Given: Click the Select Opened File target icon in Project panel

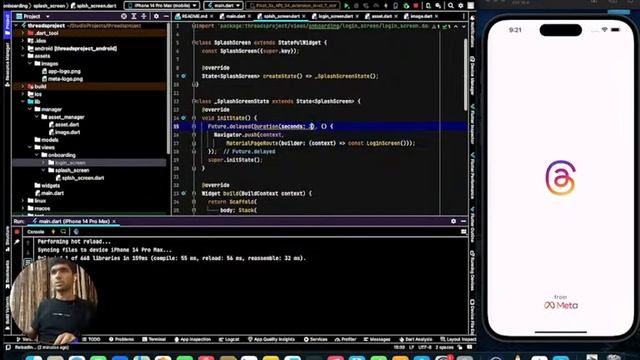Looking at the screenshot, I should [x=124, y=16].
